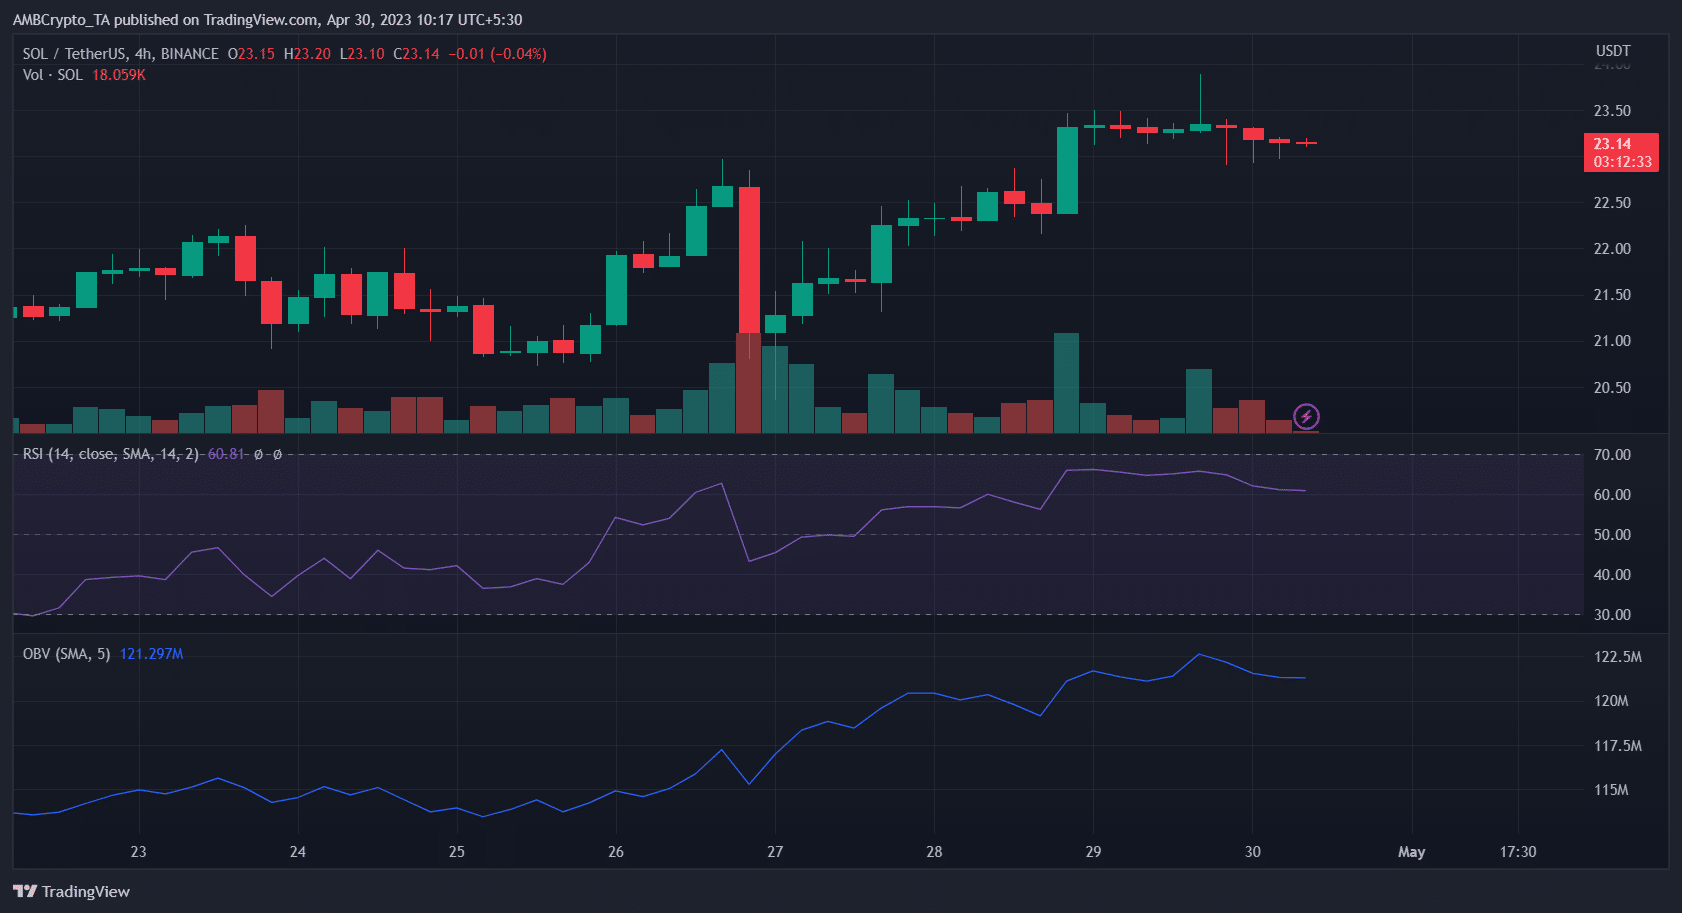Click the 122.5M OBV scale level
The width and height of the screenshot is (1682, 913).
point(1617,657)
